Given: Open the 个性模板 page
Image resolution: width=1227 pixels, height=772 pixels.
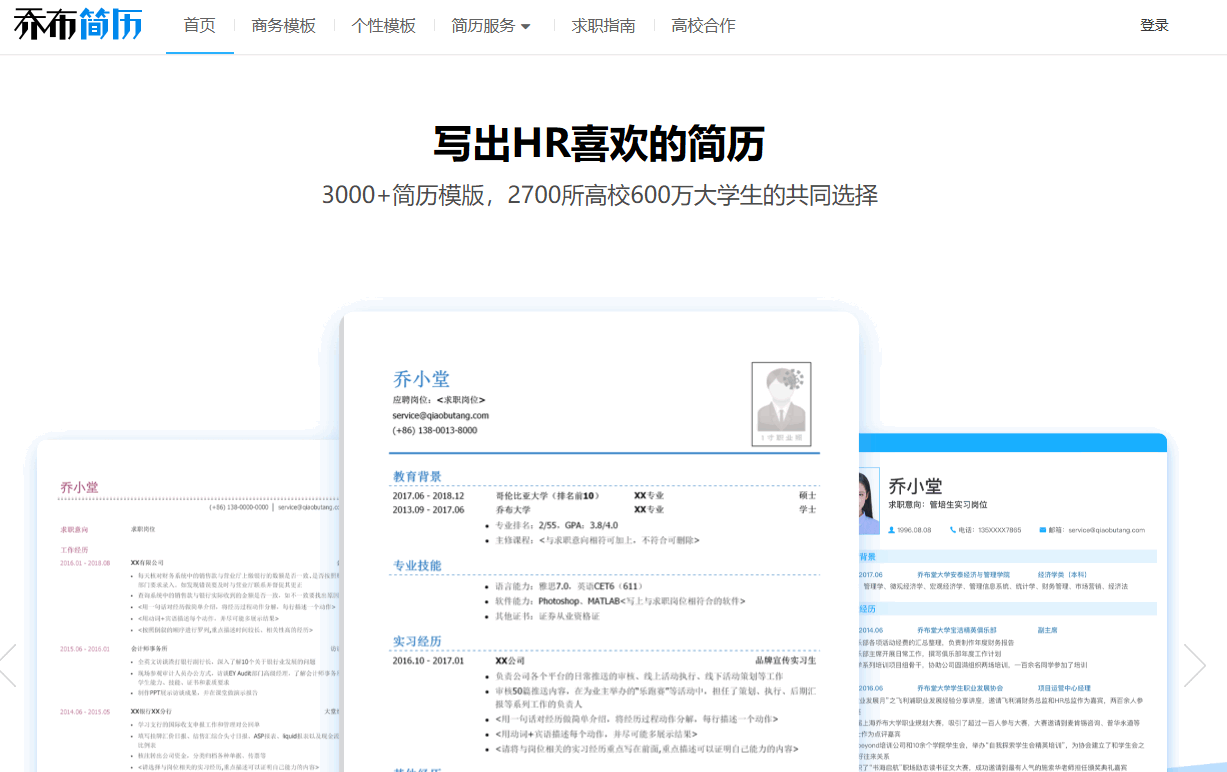Looking at the screenshot, I should pos(384,26).
